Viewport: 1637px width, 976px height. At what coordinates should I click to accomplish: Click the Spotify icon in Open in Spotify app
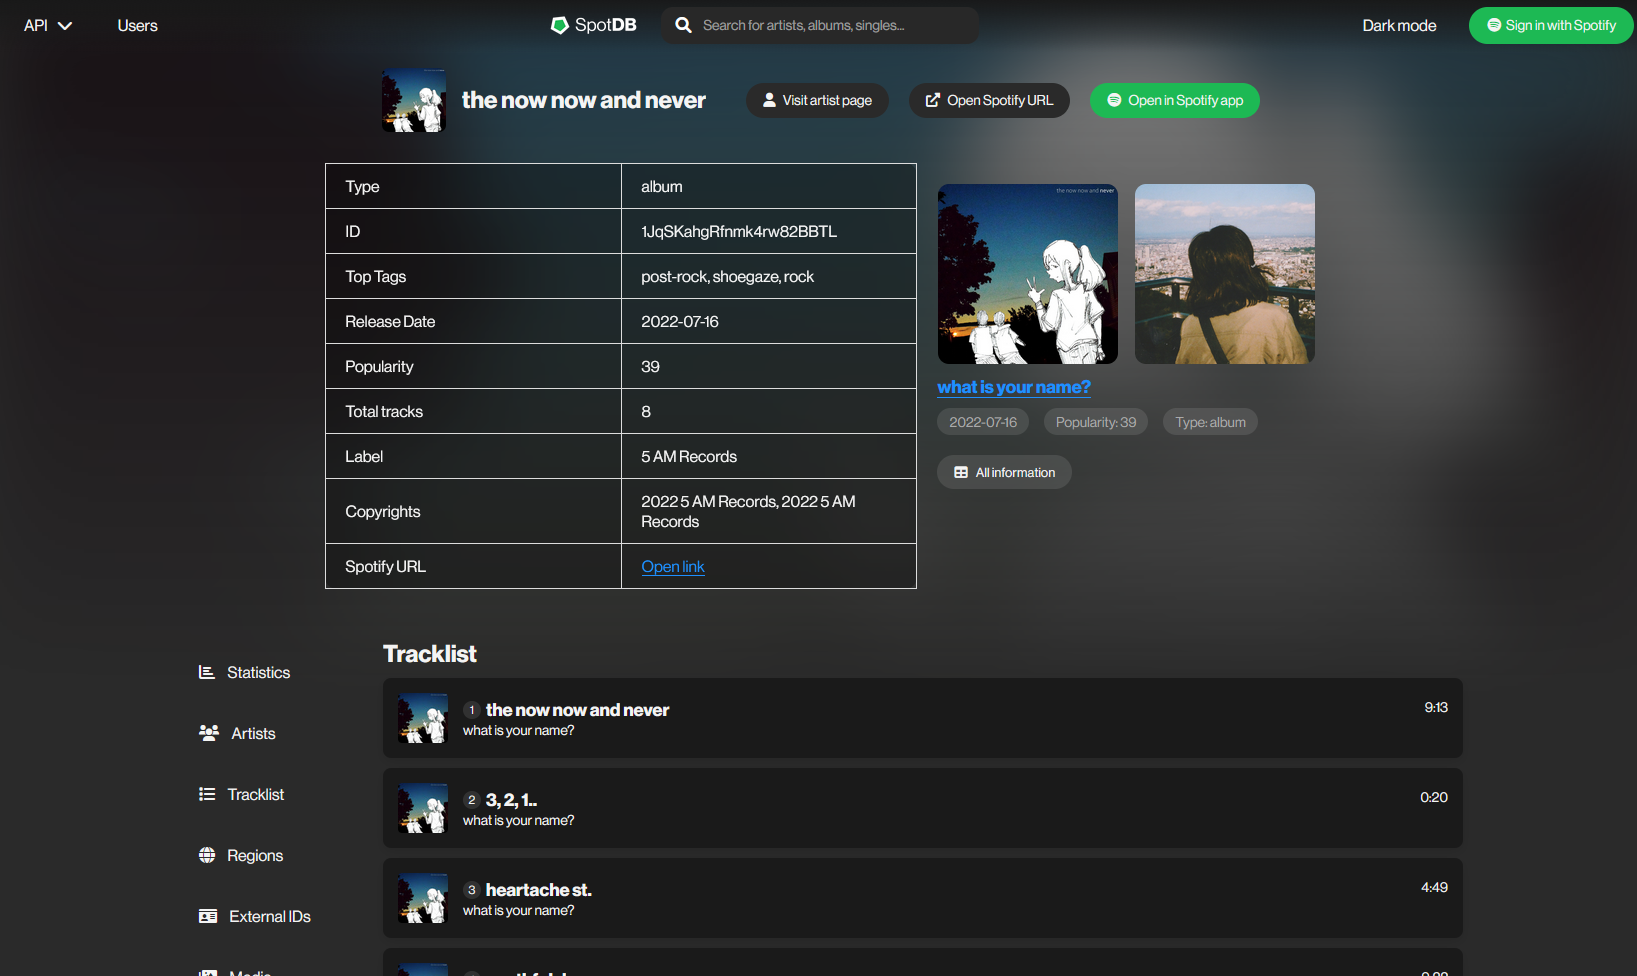[x=1114, y=100]
